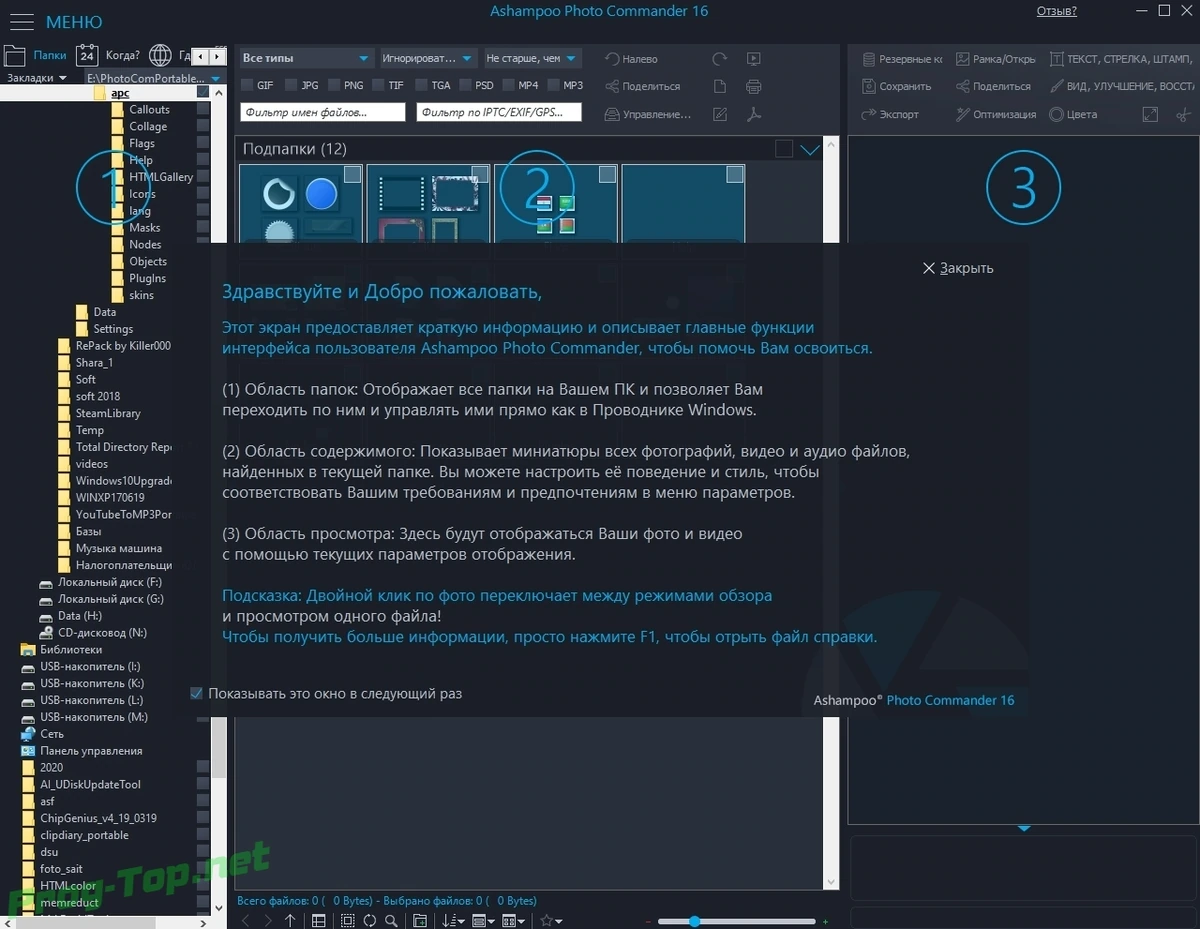Image resolution: width=1200 pixels, height=929 pixels.
Task: Open ВИД, УЛУЧШЕНИЕ brush tools
Action: [x=1121, y=86]
